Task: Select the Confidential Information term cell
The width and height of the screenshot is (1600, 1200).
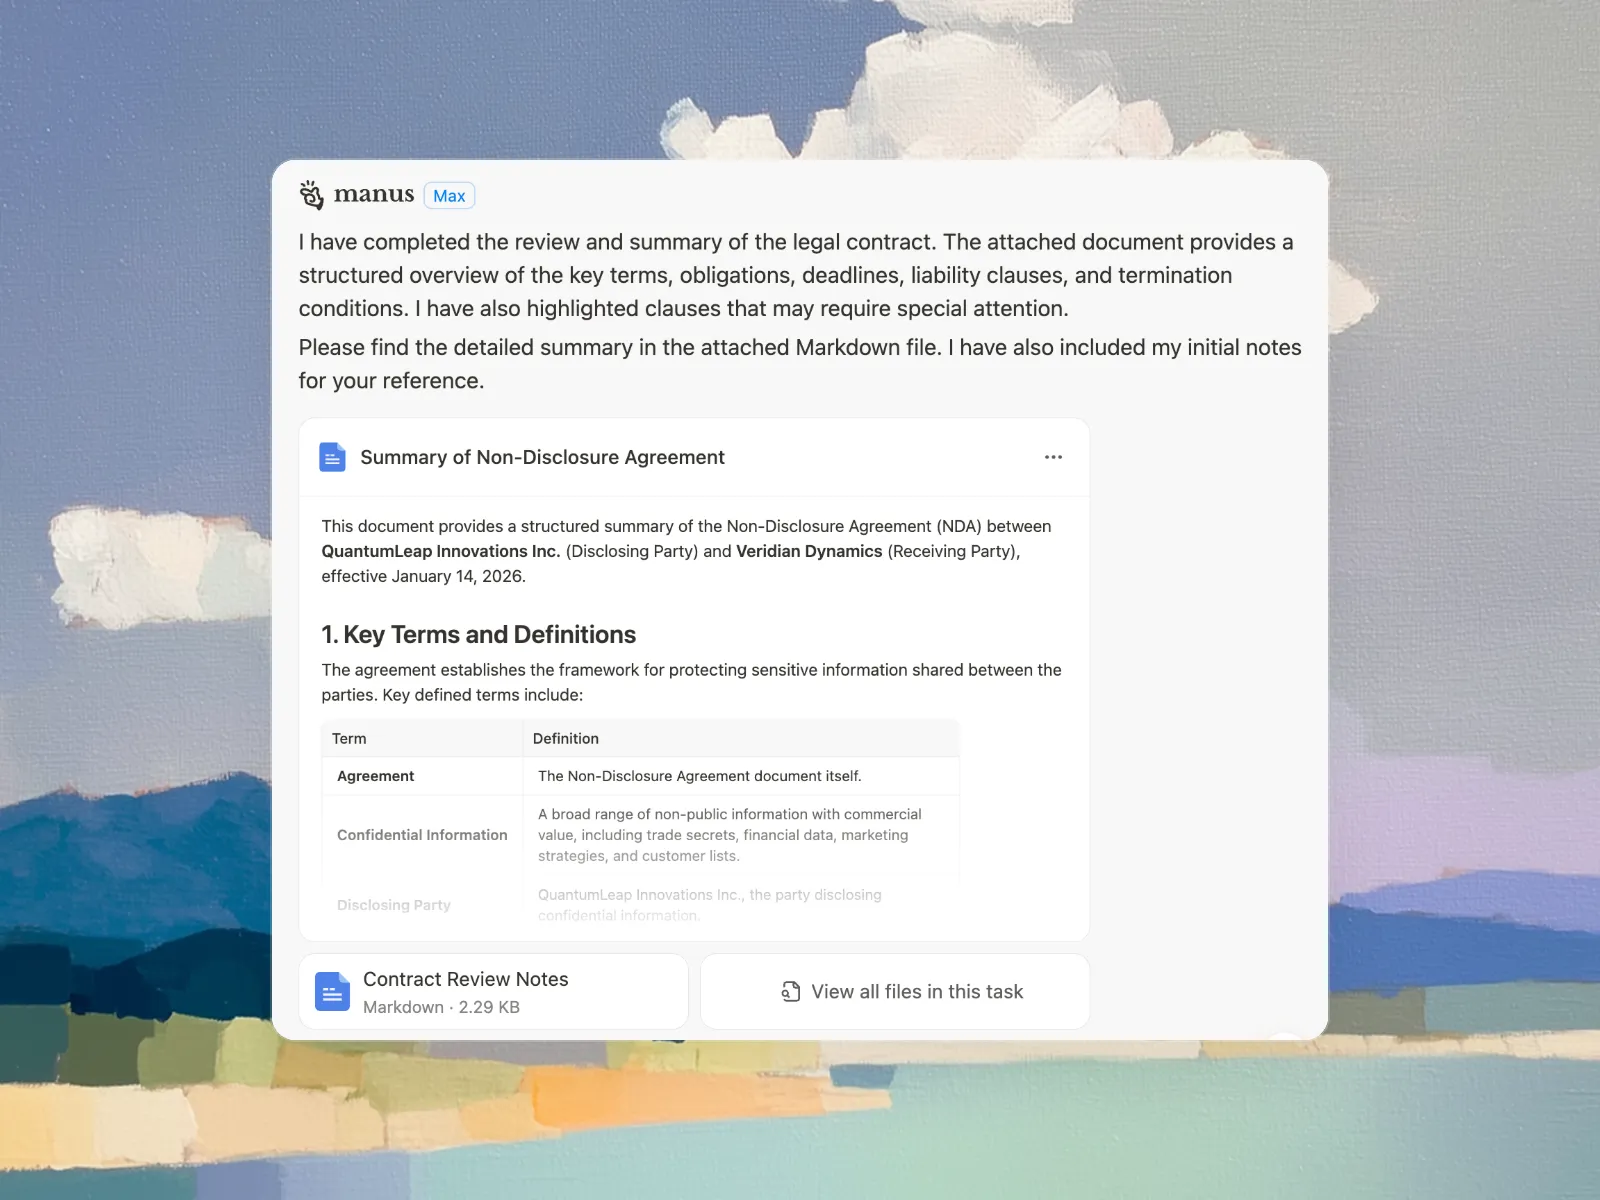Action: coord(422,835)
